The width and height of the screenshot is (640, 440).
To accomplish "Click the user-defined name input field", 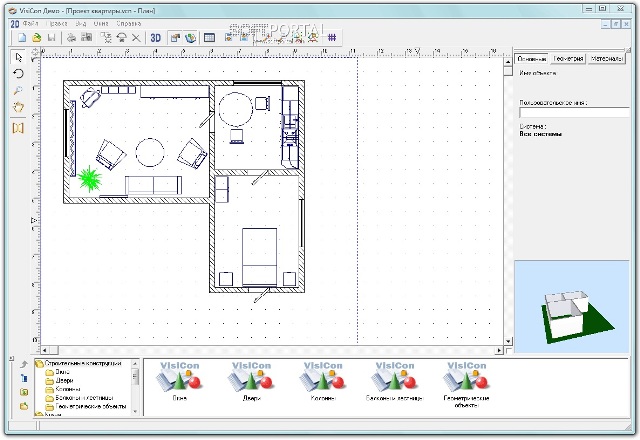I will 573,113.
